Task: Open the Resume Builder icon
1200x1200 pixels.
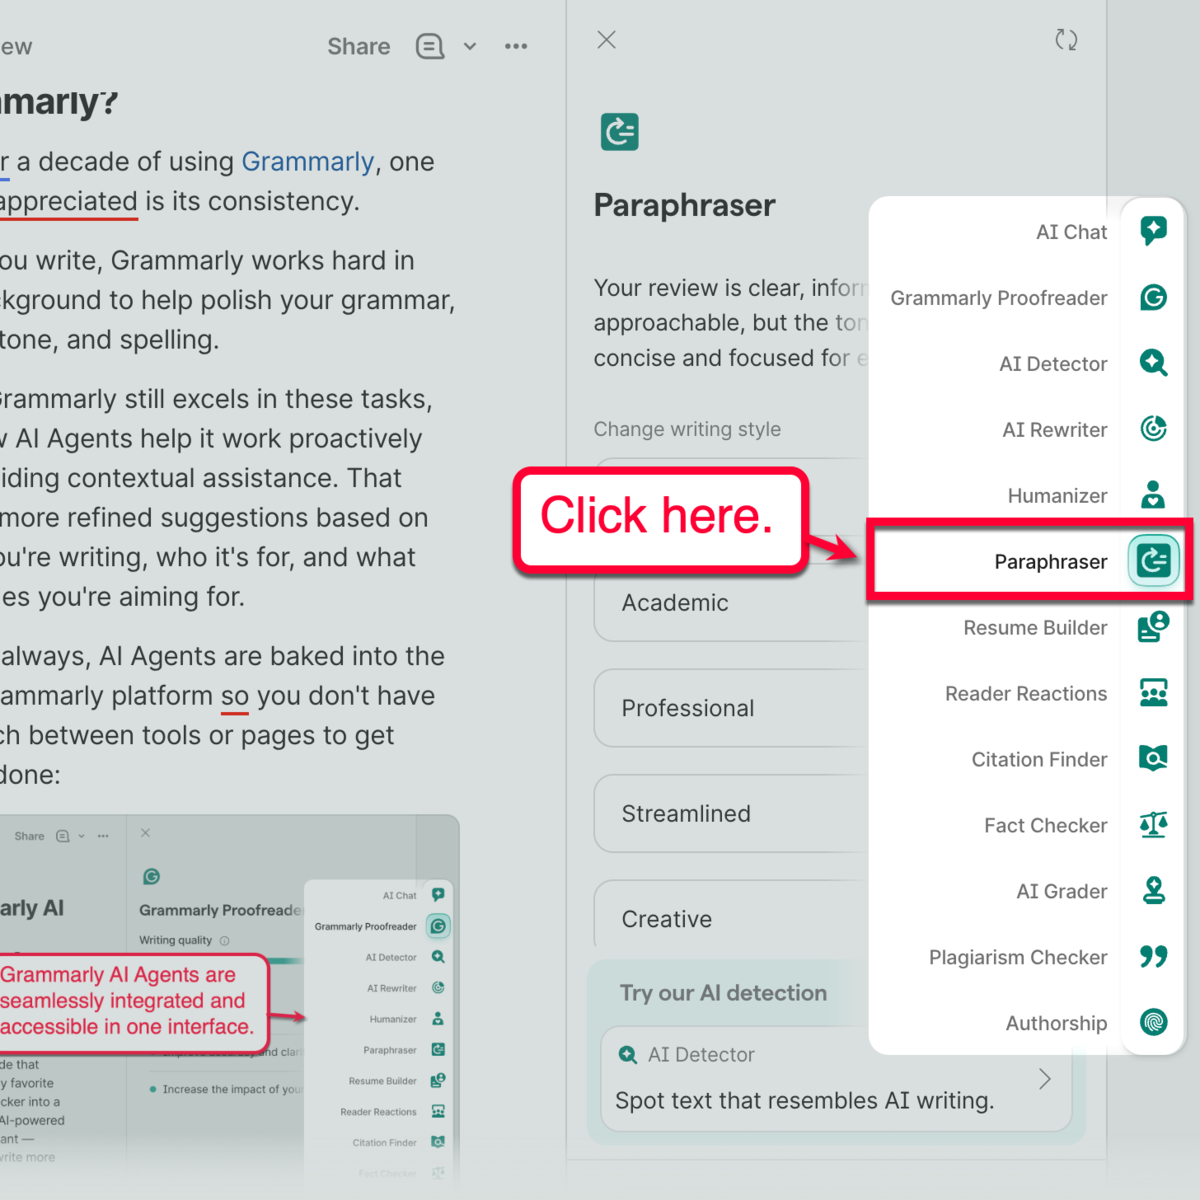Action: (1153, 627)
